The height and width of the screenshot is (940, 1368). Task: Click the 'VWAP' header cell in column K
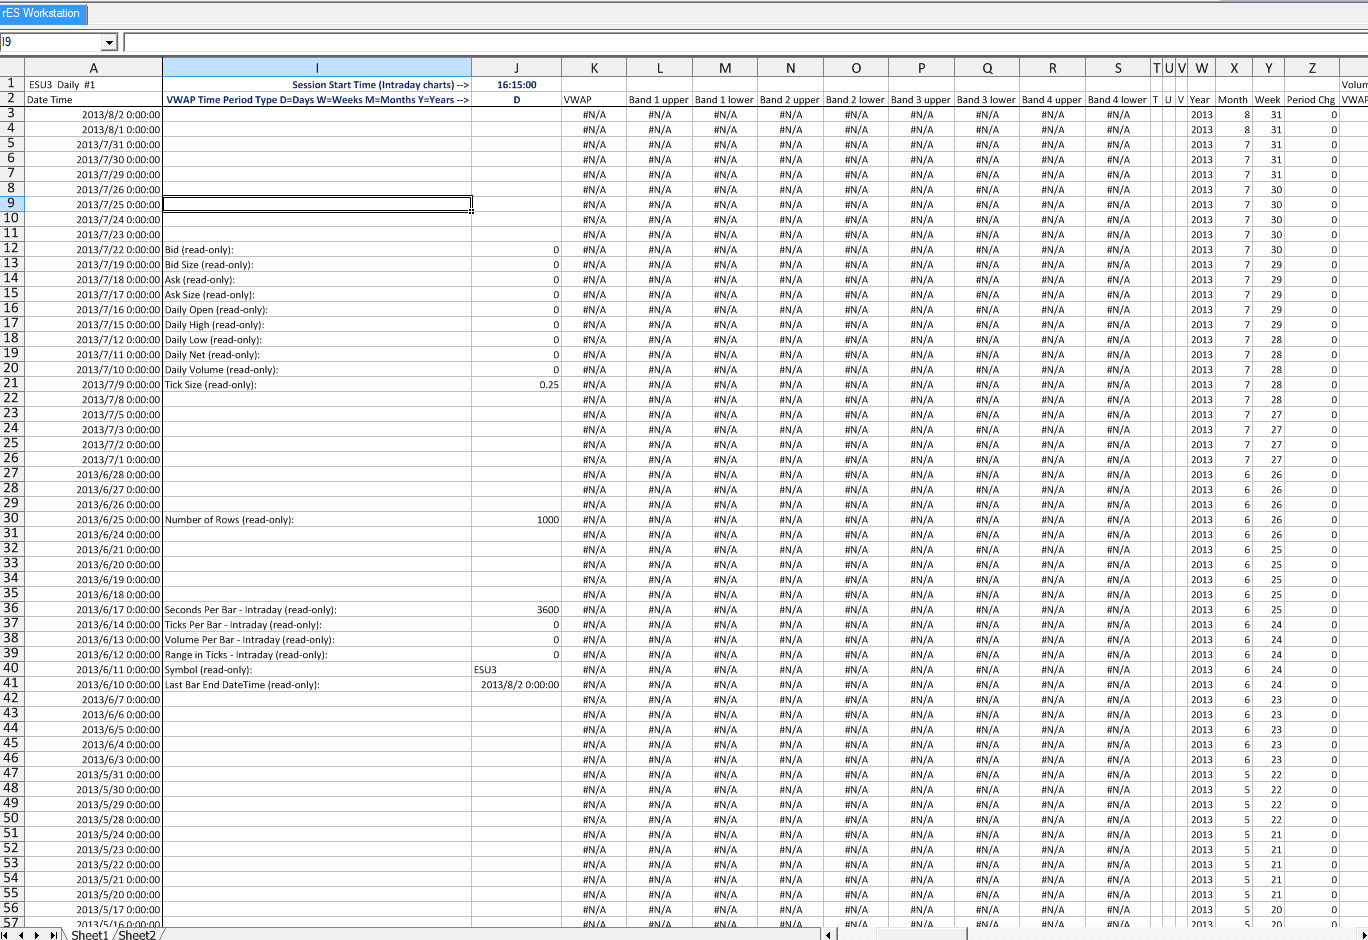(594, 100)
